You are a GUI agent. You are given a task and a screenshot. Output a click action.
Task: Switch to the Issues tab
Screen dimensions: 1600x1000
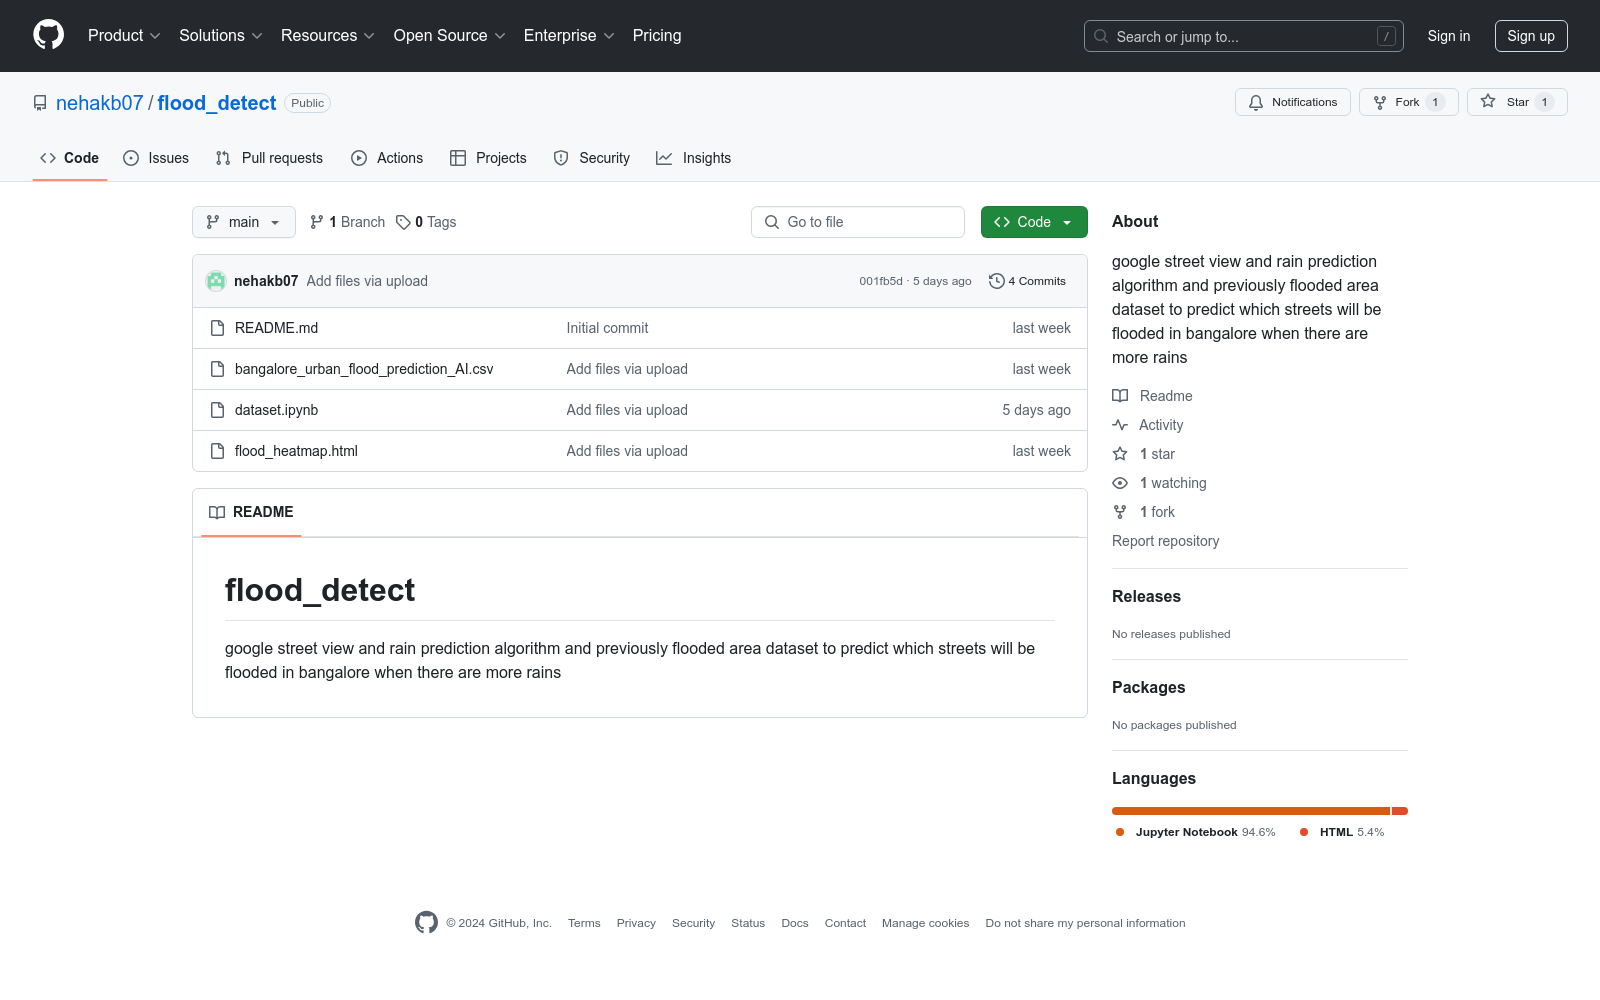[x=156, y=158]
